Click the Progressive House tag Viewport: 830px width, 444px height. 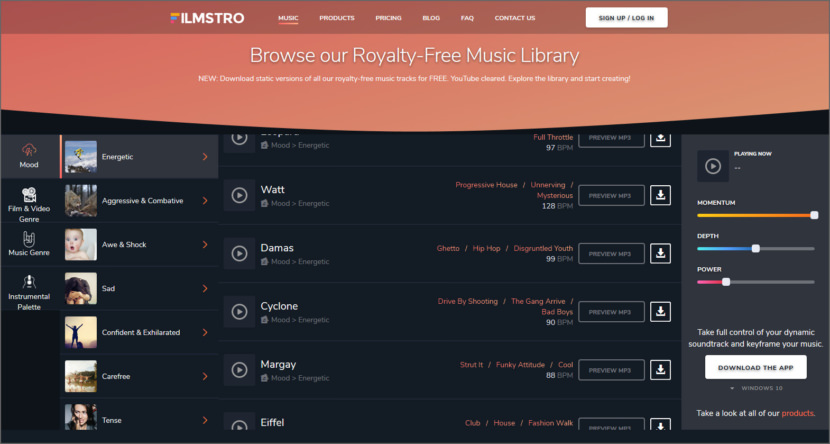tap(486, 185)
